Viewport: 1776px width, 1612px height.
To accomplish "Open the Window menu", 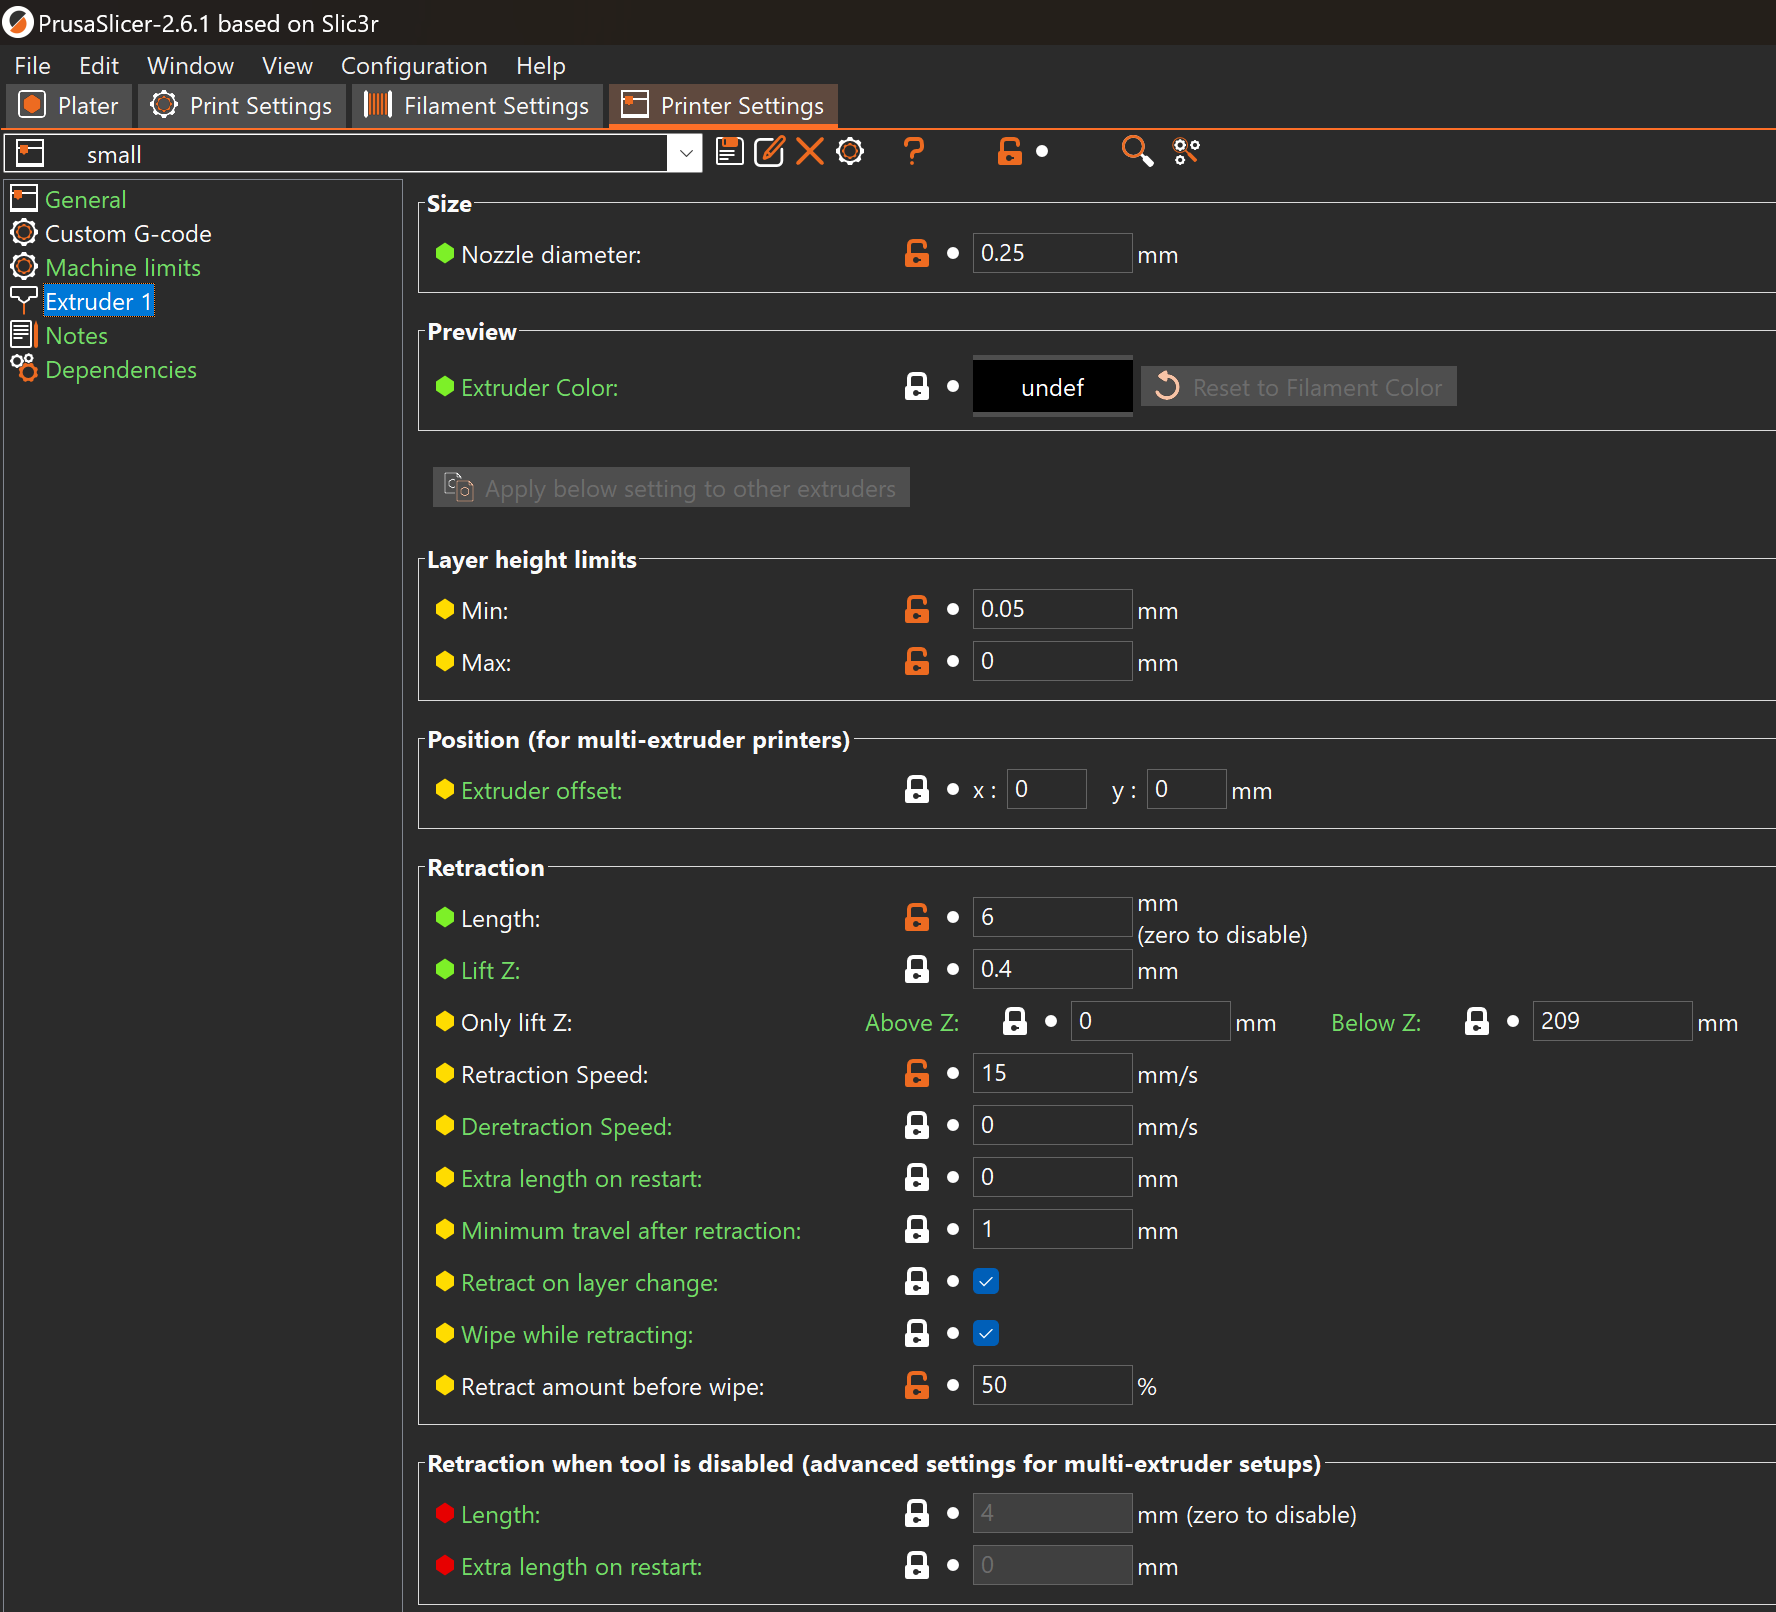I will 190,66.
